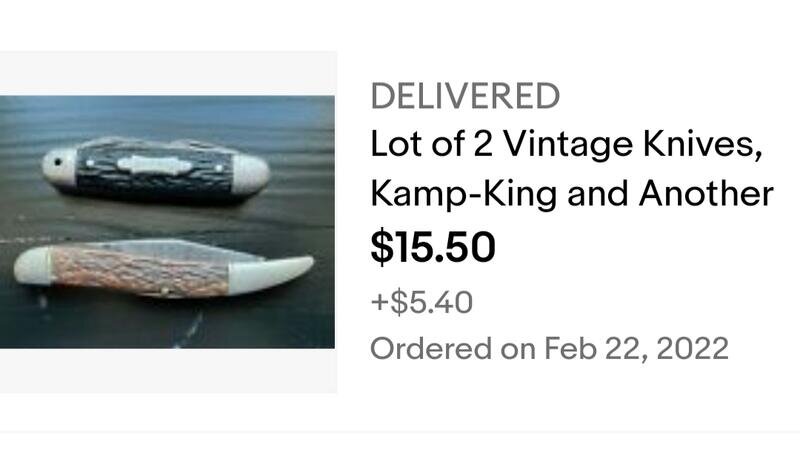Click the brown-handled curved knife in photo
The image size is (800, 459).
pyautogui.click(x=163, y=269)
